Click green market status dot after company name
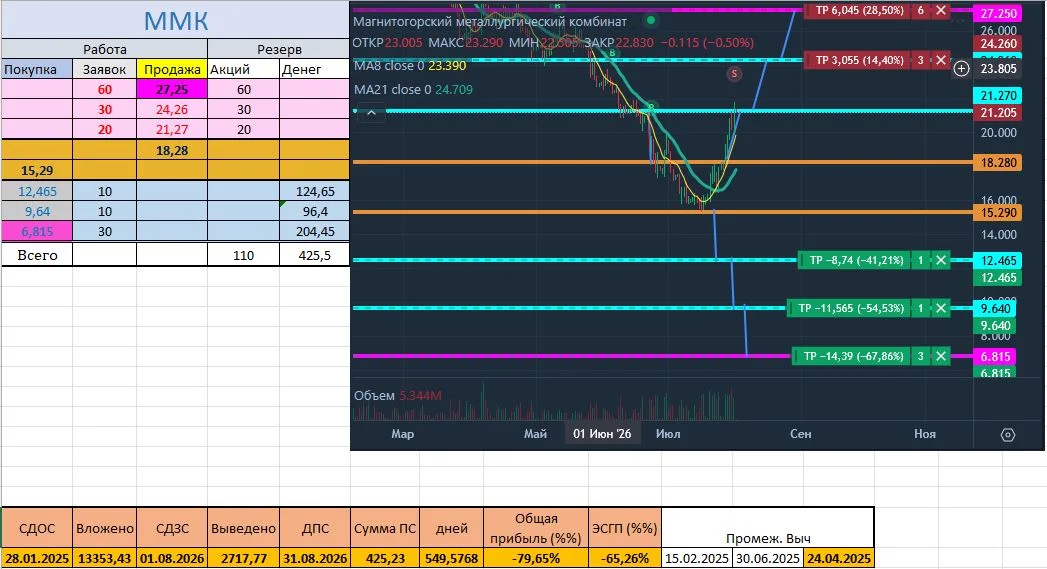This screenshot has width=1047, height=569. pyautogui.click(x=651, y=20)
